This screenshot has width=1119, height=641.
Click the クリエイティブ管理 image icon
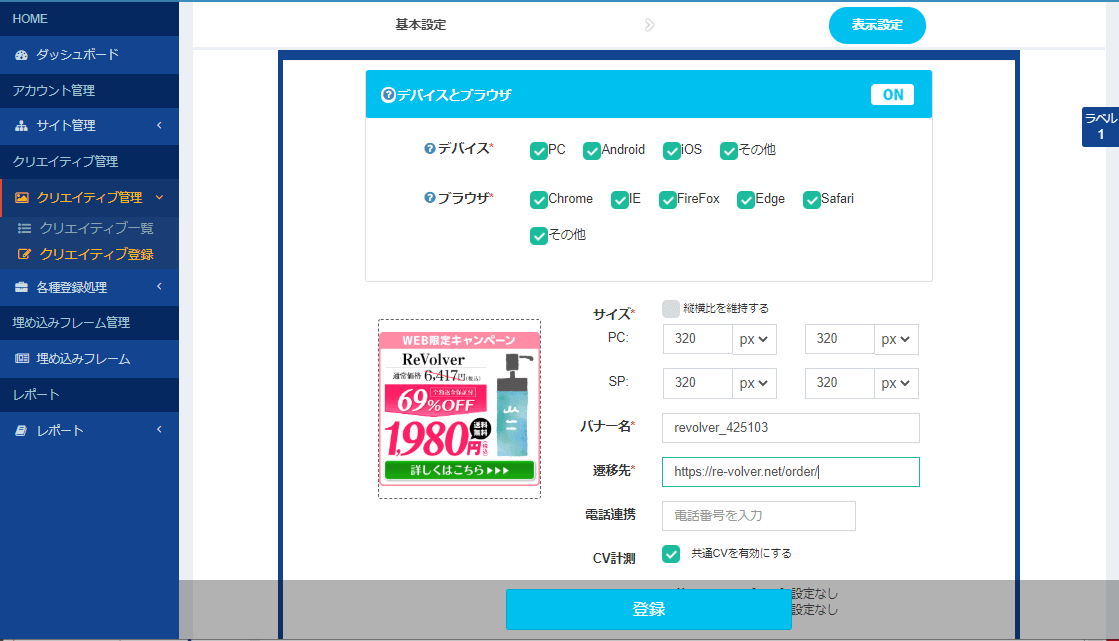coord(22,198)
